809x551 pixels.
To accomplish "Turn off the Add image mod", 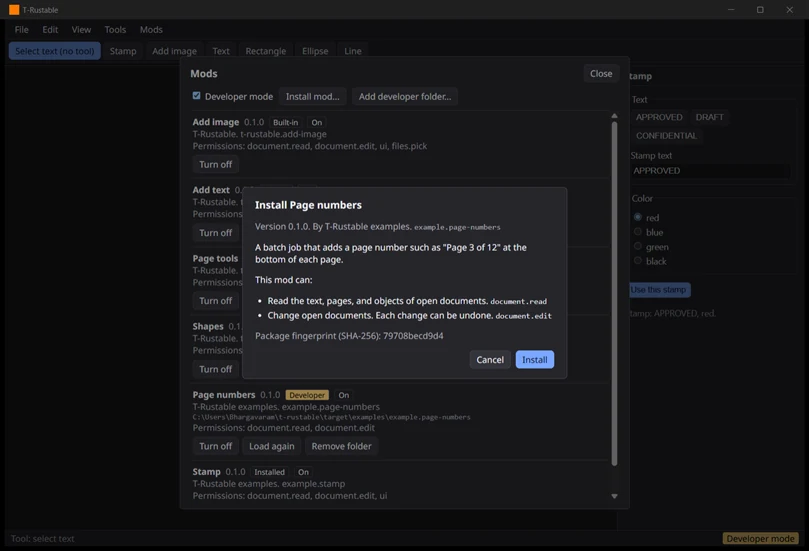I will click(216, 165).
